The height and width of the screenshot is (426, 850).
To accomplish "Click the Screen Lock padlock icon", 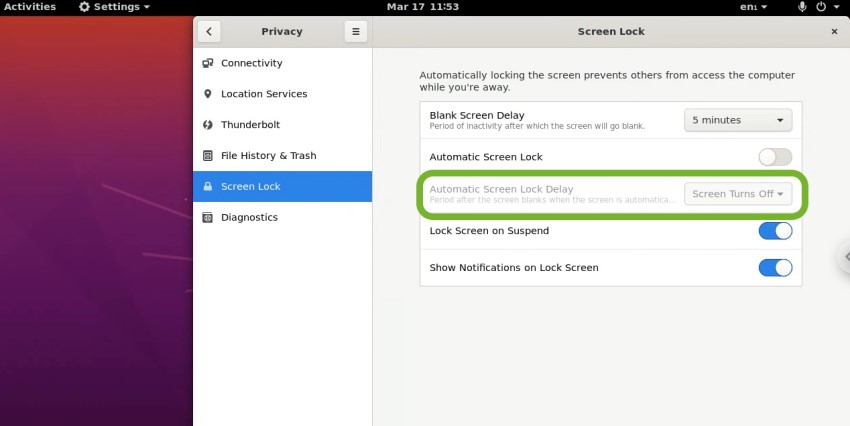I will tap(208, 187).
